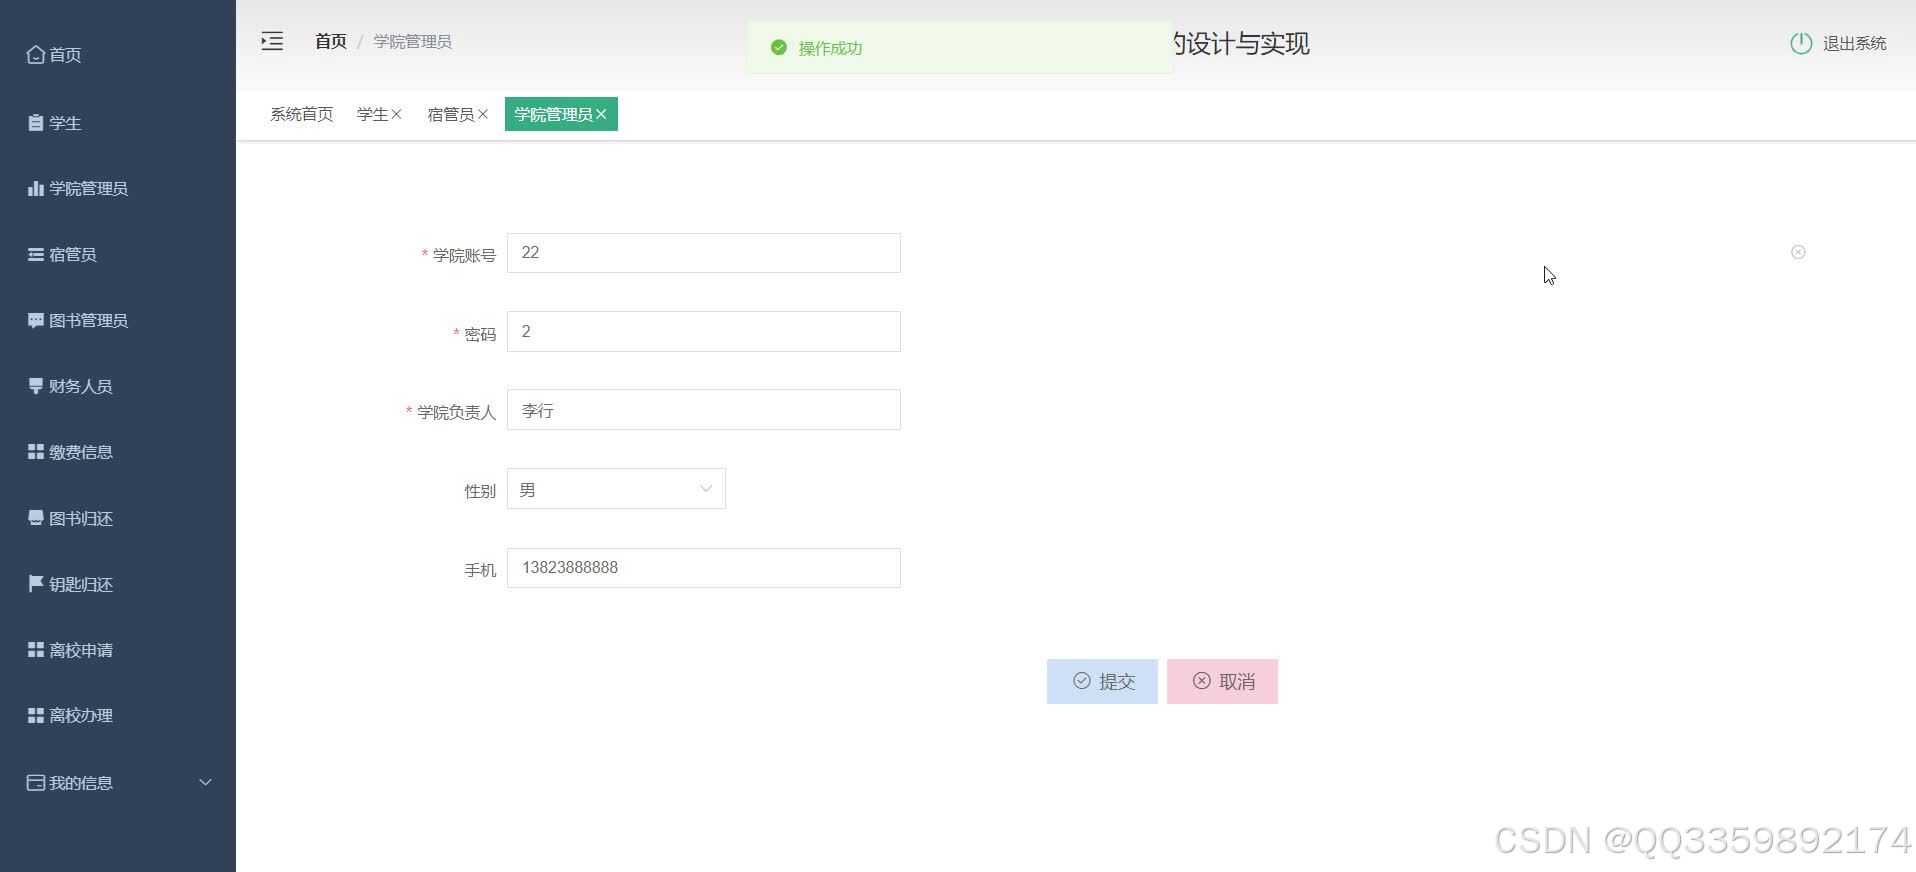Click 学院管理员 breadcrumb text
Viewport: 1916px width, 872px height.
(412, 41)
